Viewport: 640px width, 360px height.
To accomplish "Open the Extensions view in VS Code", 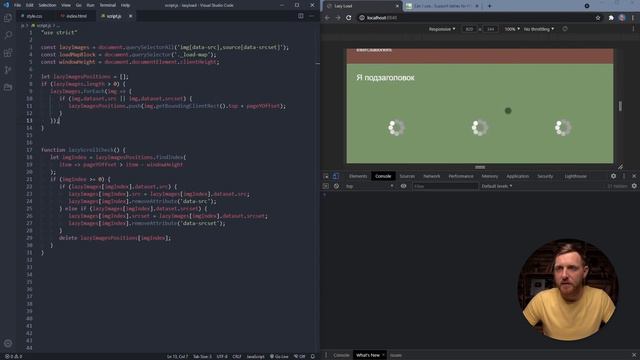I will pos(8,53).
